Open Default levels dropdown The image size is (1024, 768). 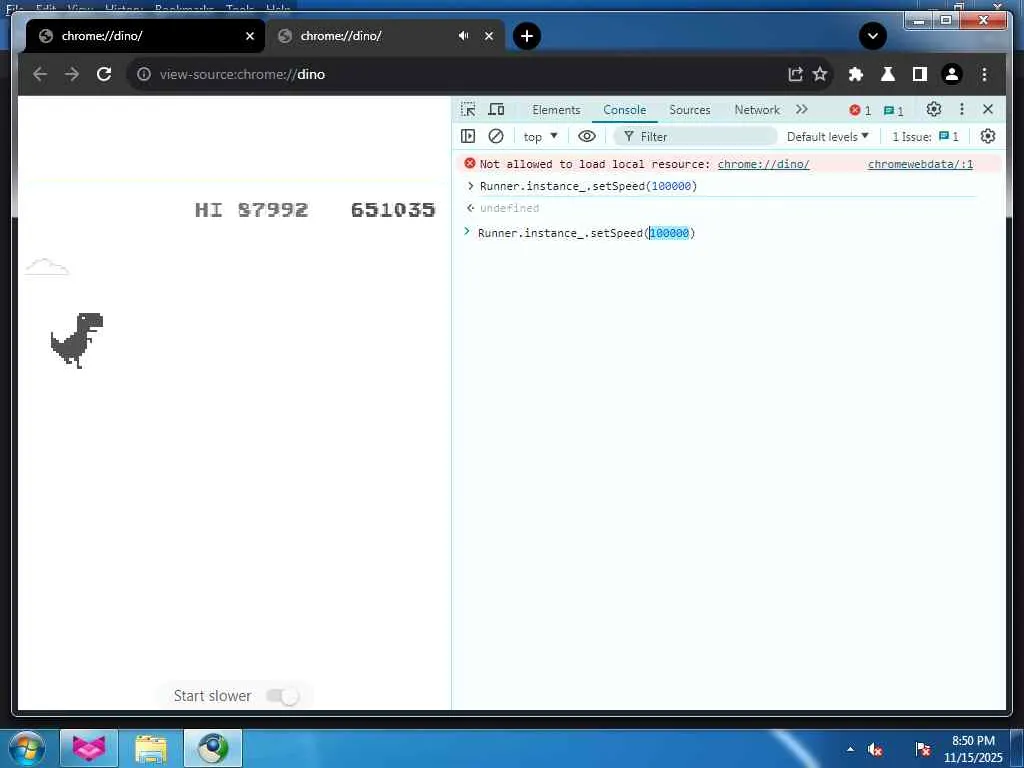(827, 136)
